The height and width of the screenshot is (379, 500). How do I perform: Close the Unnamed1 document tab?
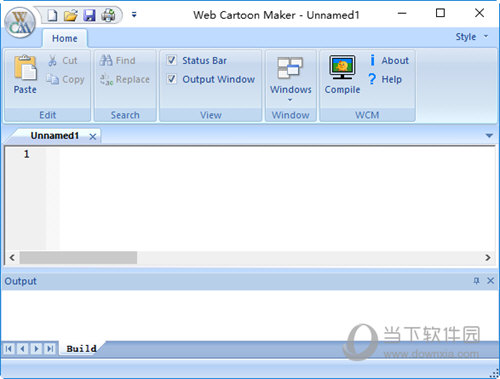tap(93, 137)
